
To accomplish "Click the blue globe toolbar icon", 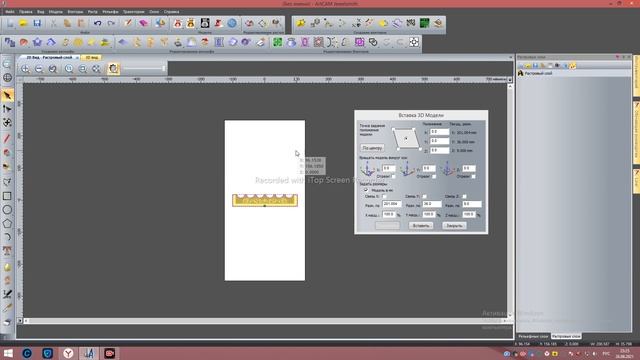I will click(232, 23).
